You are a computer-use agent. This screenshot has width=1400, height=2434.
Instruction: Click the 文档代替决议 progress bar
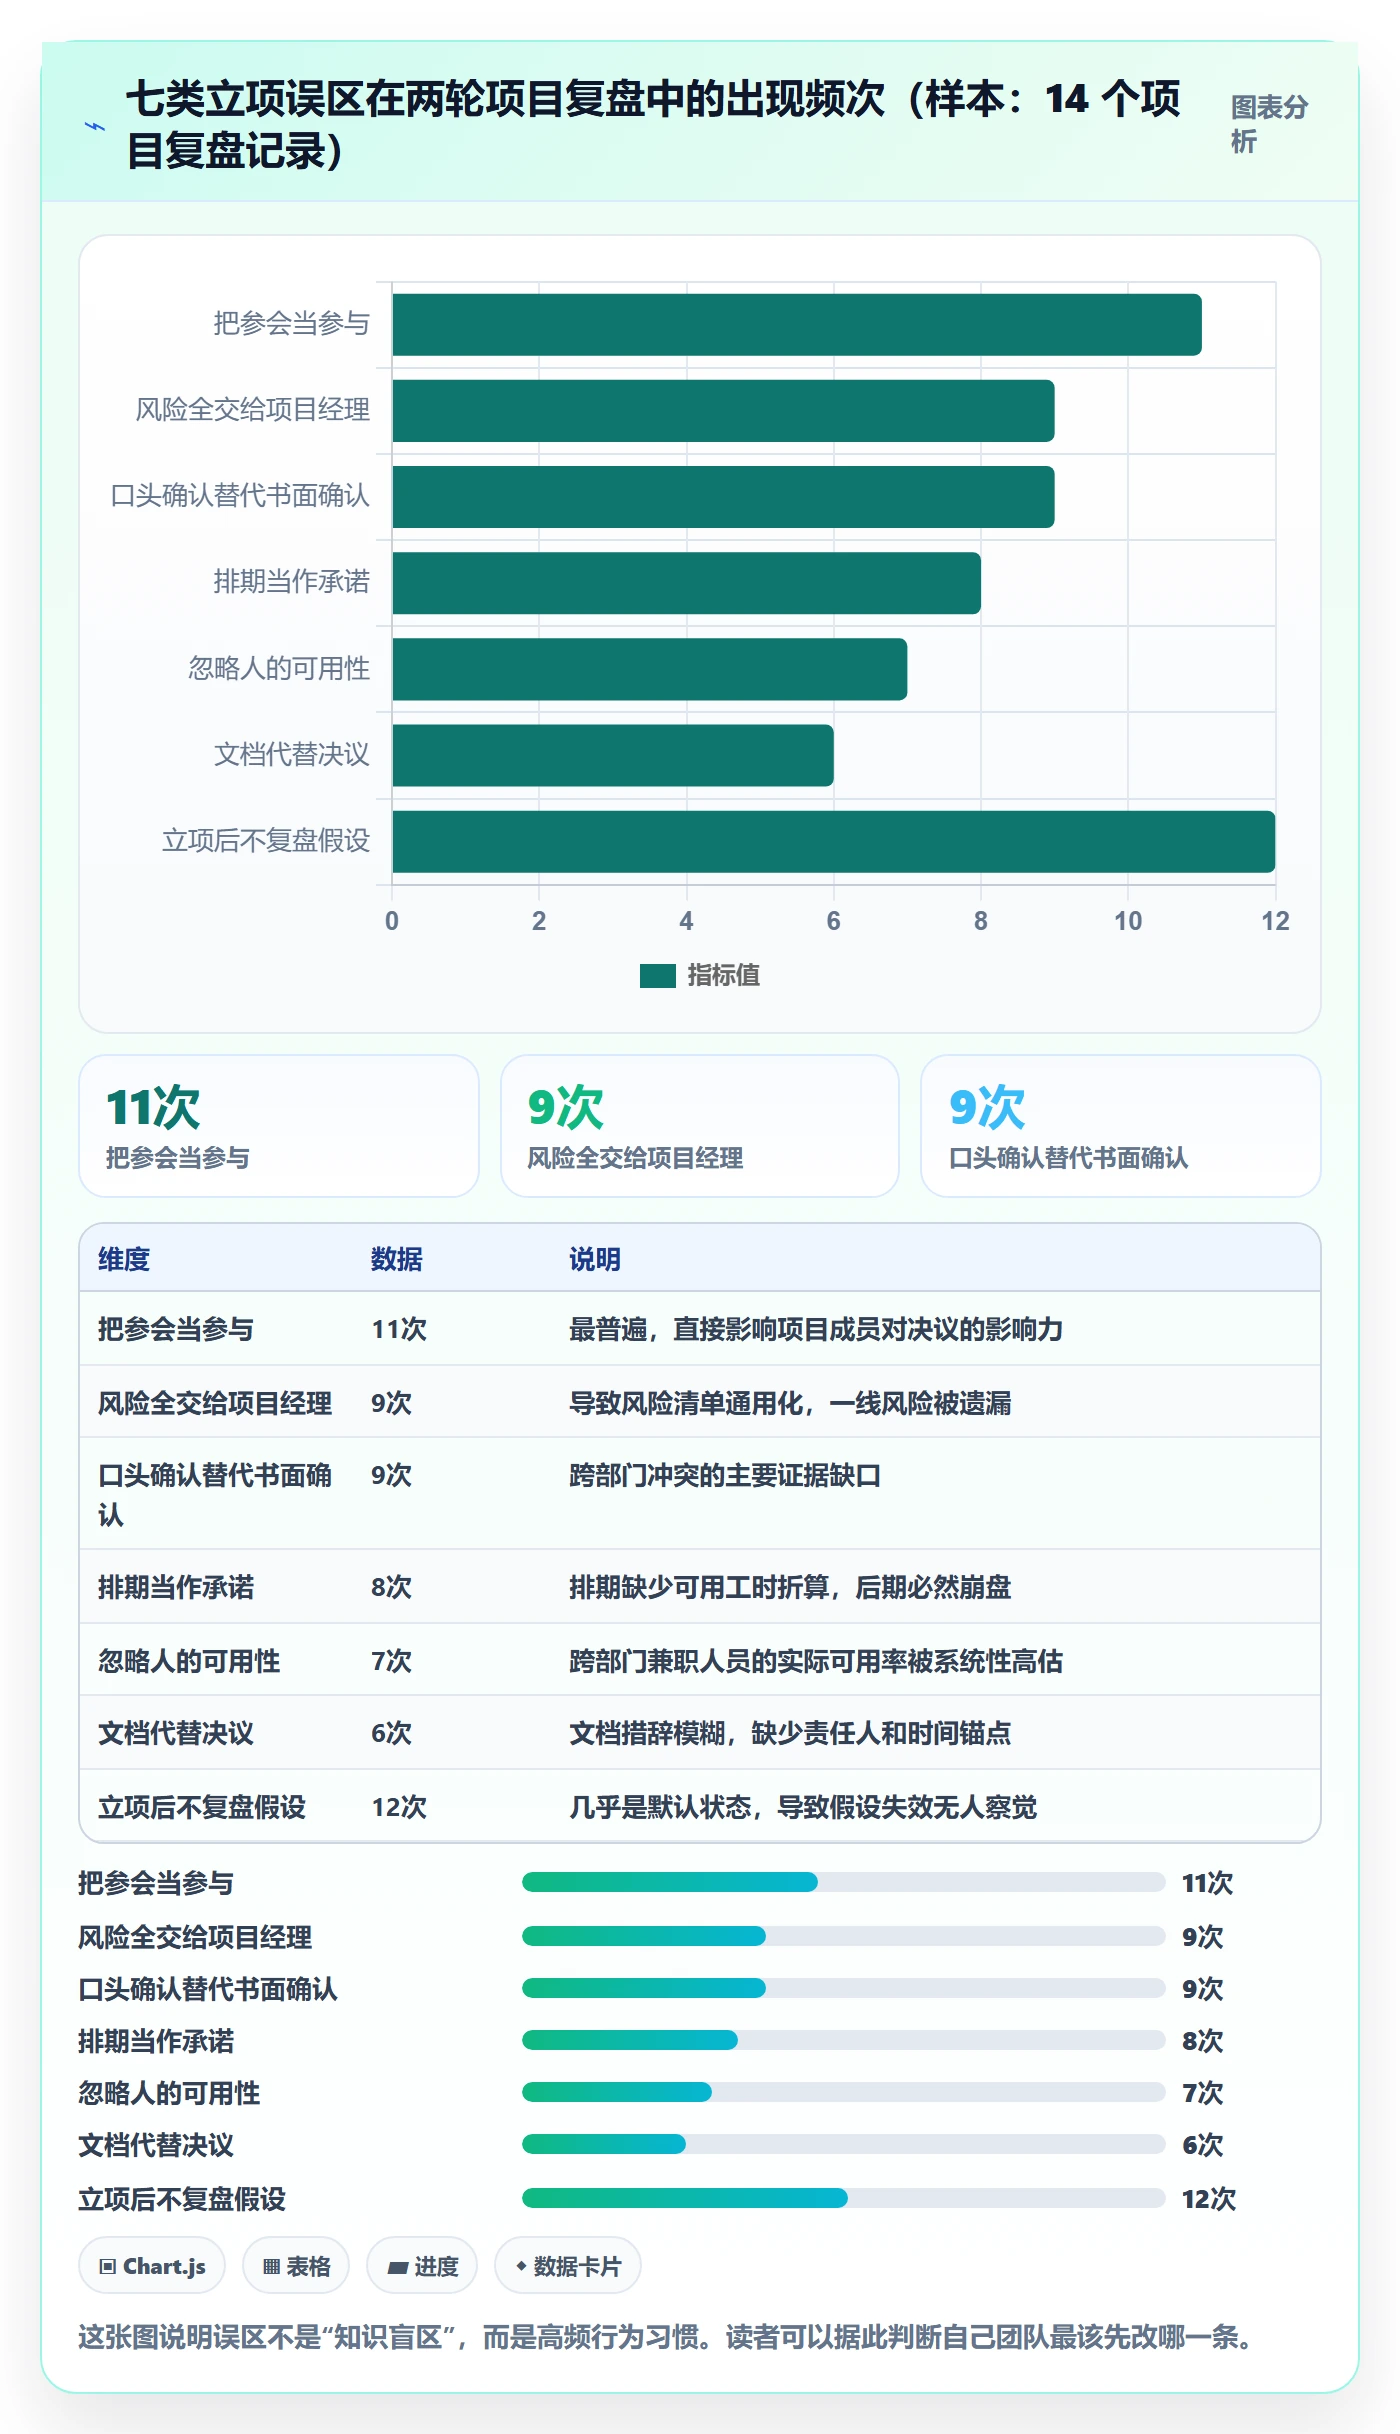click(843, 2144)
